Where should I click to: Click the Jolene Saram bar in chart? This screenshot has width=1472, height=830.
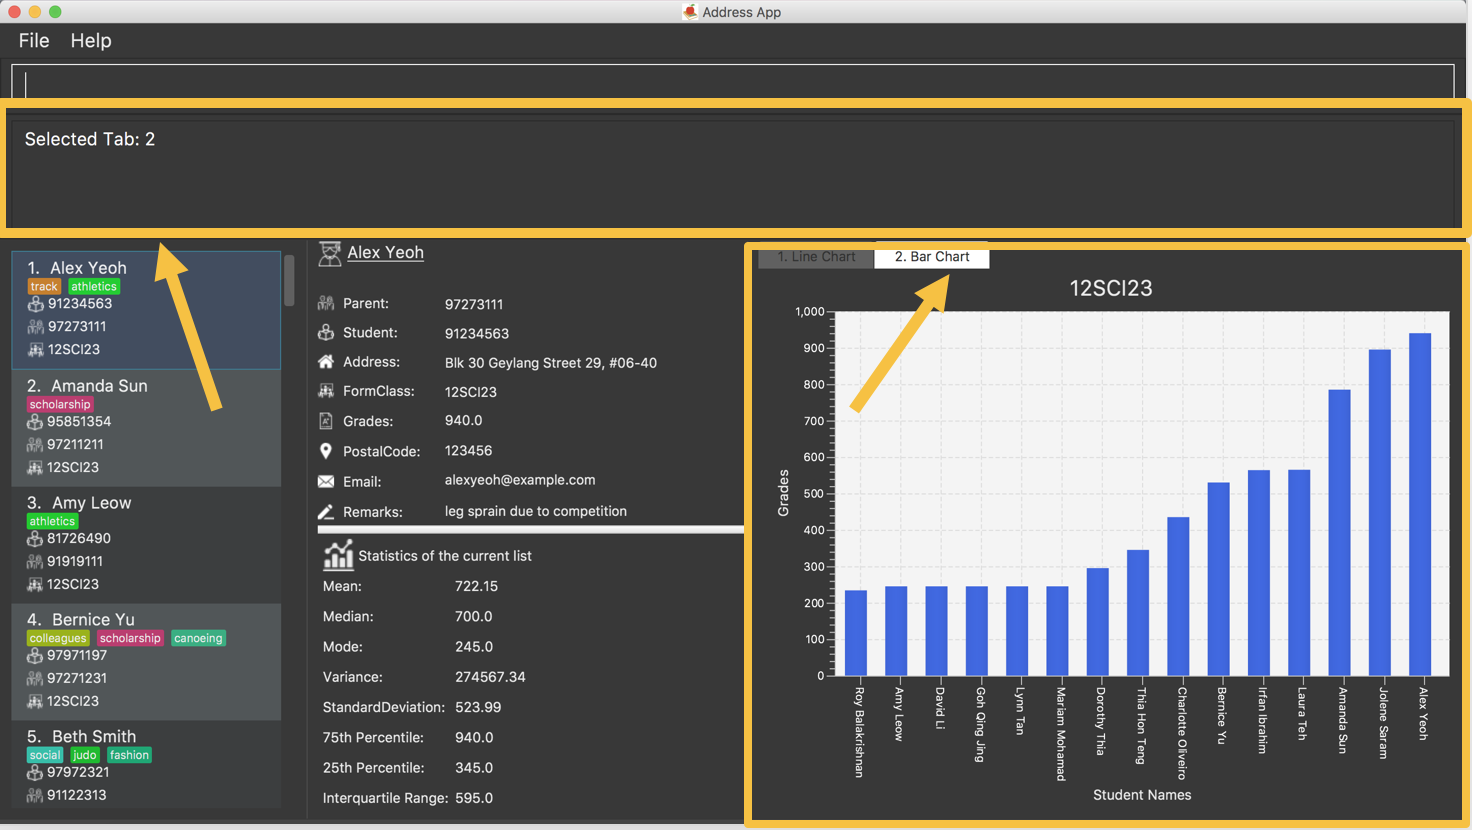tap(1380, 513)
